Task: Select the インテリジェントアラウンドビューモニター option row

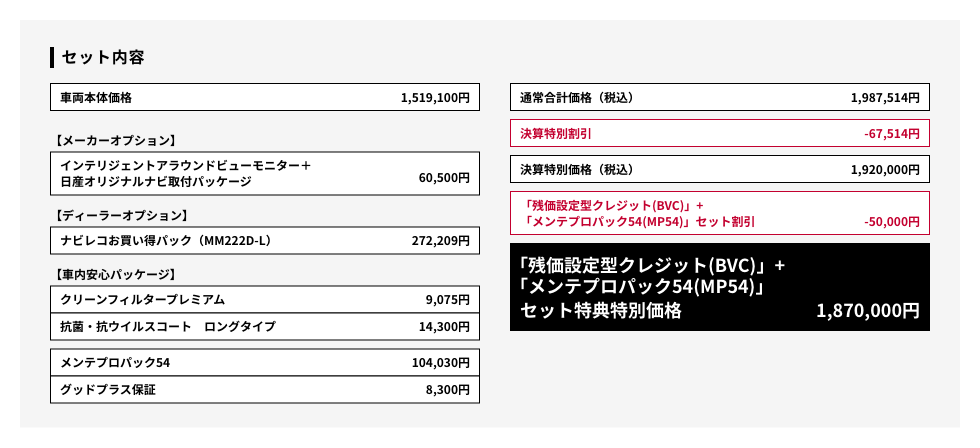Action: click(265, 173)
